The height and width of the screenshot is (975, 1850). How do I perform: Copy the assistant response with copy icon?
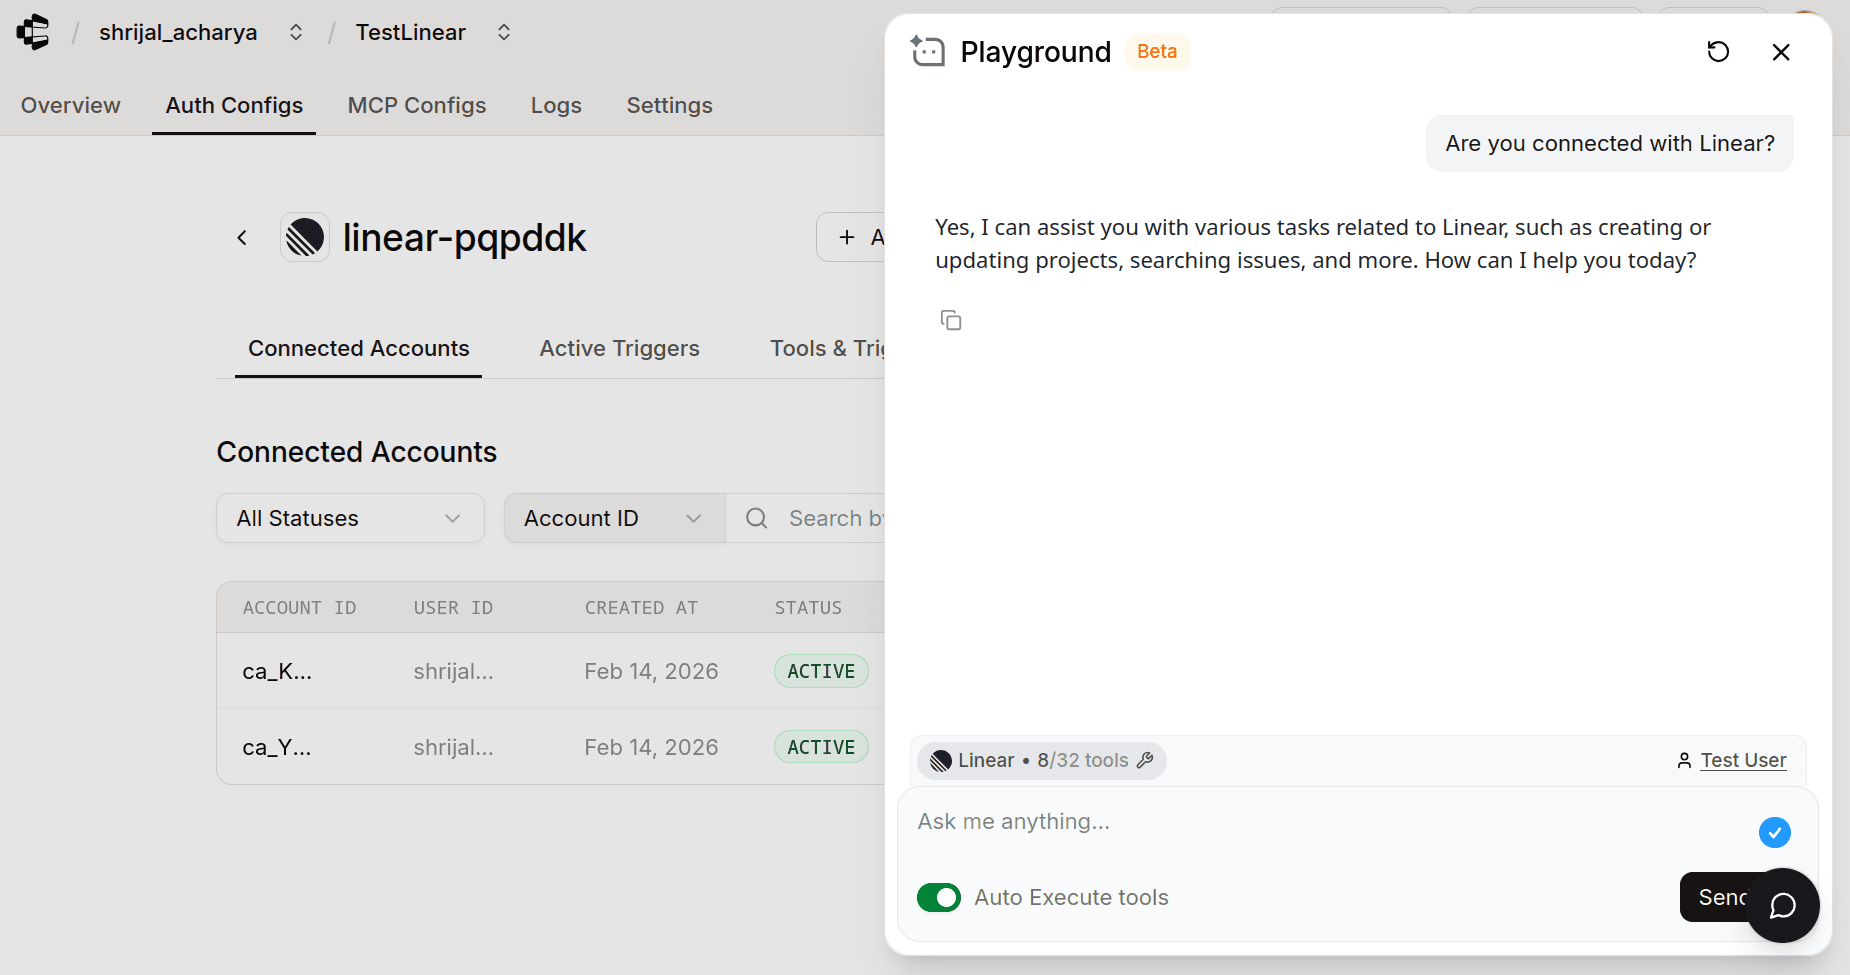tap(951, 320)
